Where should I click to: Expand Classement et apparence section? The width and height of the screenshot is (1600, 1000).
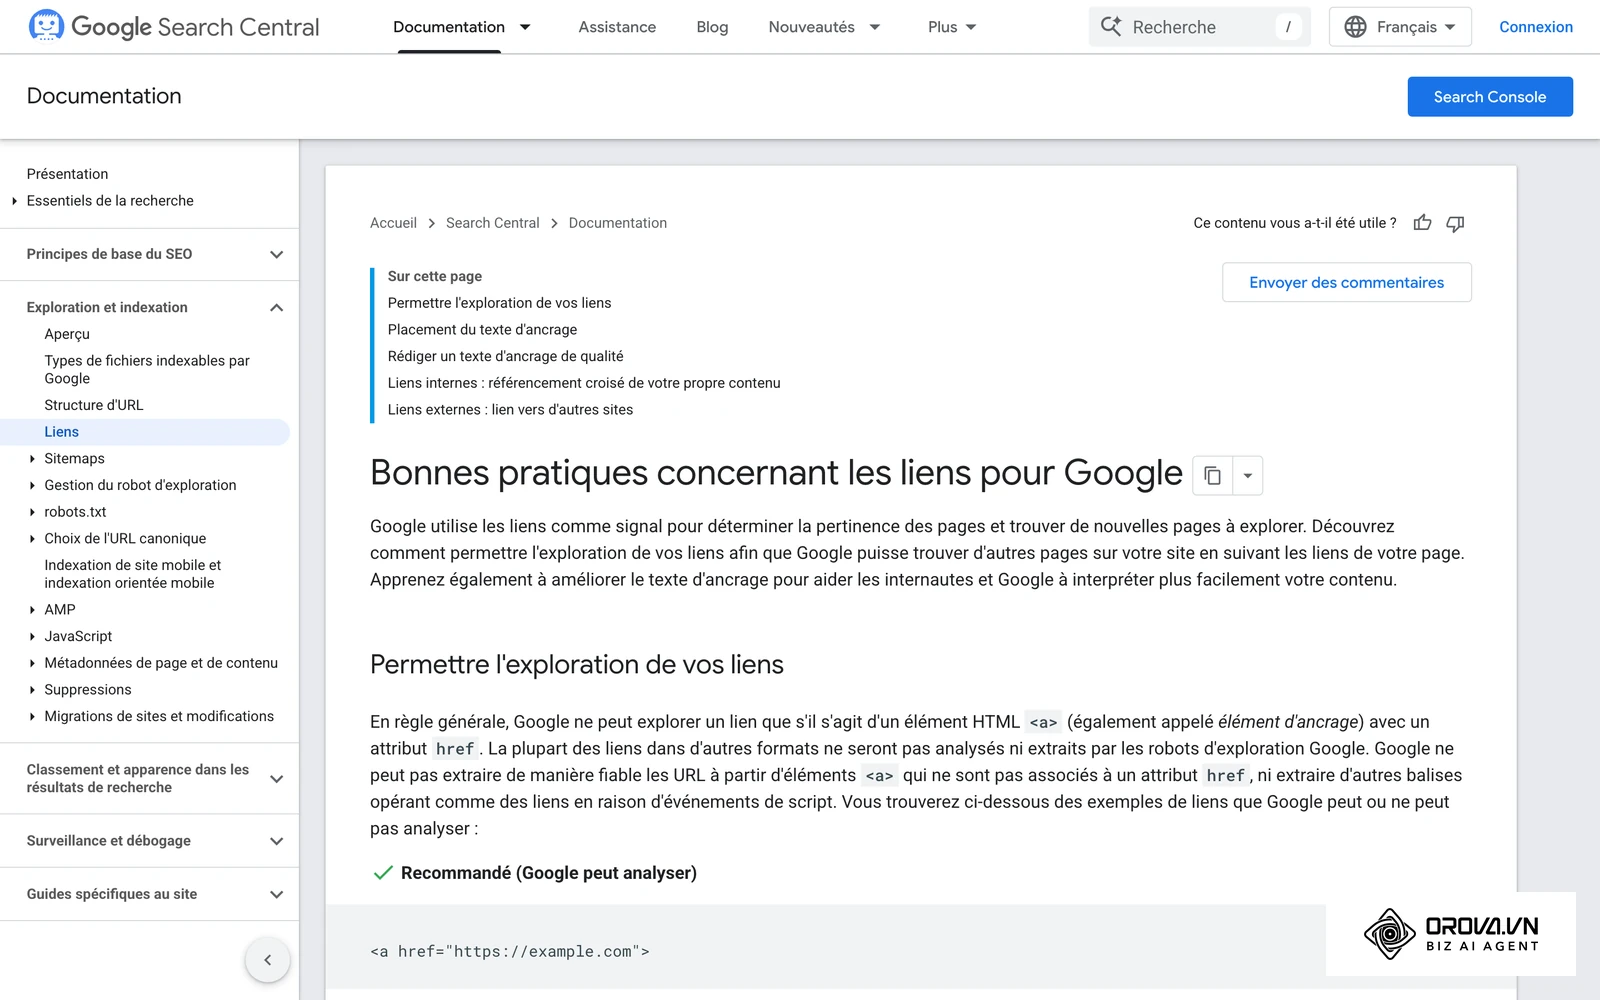(x=277, y=779)
